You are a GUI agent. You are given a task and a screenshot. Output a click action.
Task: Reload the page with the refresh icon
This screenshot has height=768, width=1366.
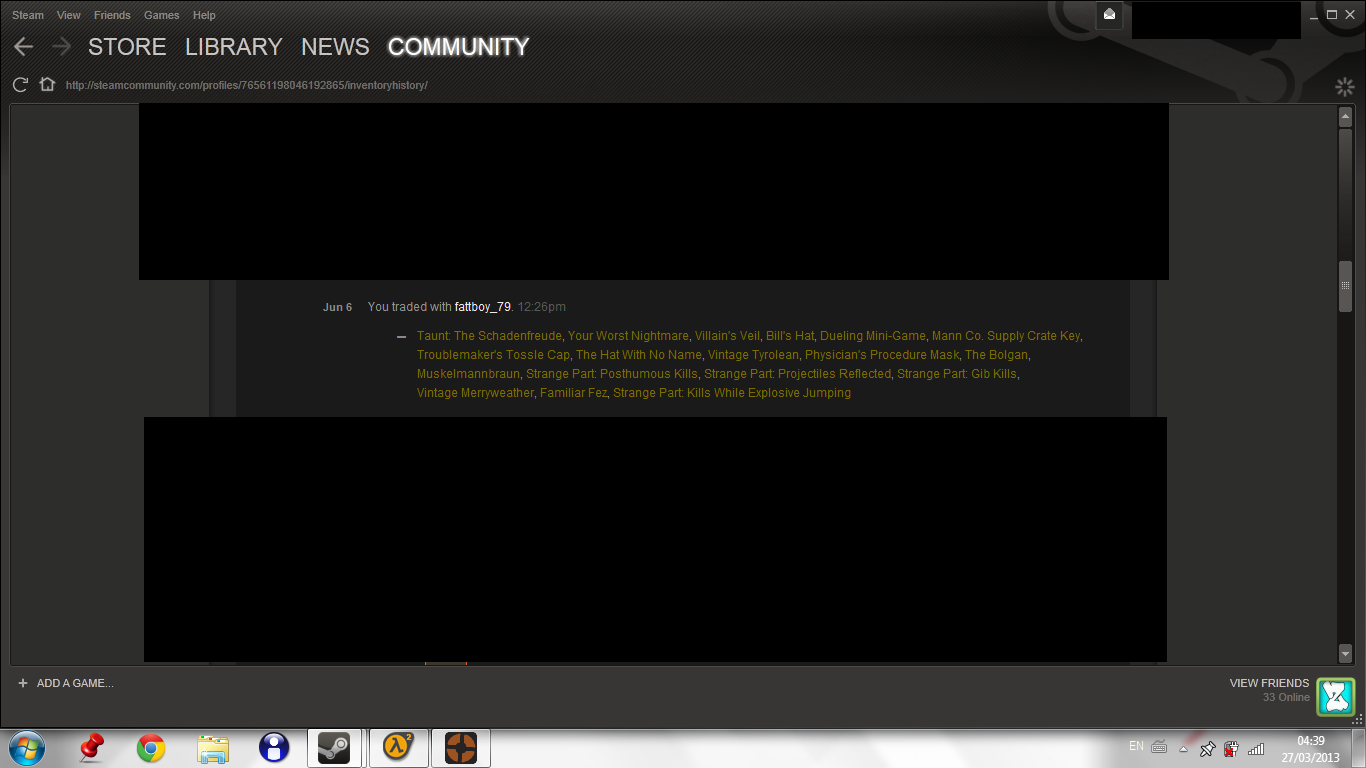(20, 85)
